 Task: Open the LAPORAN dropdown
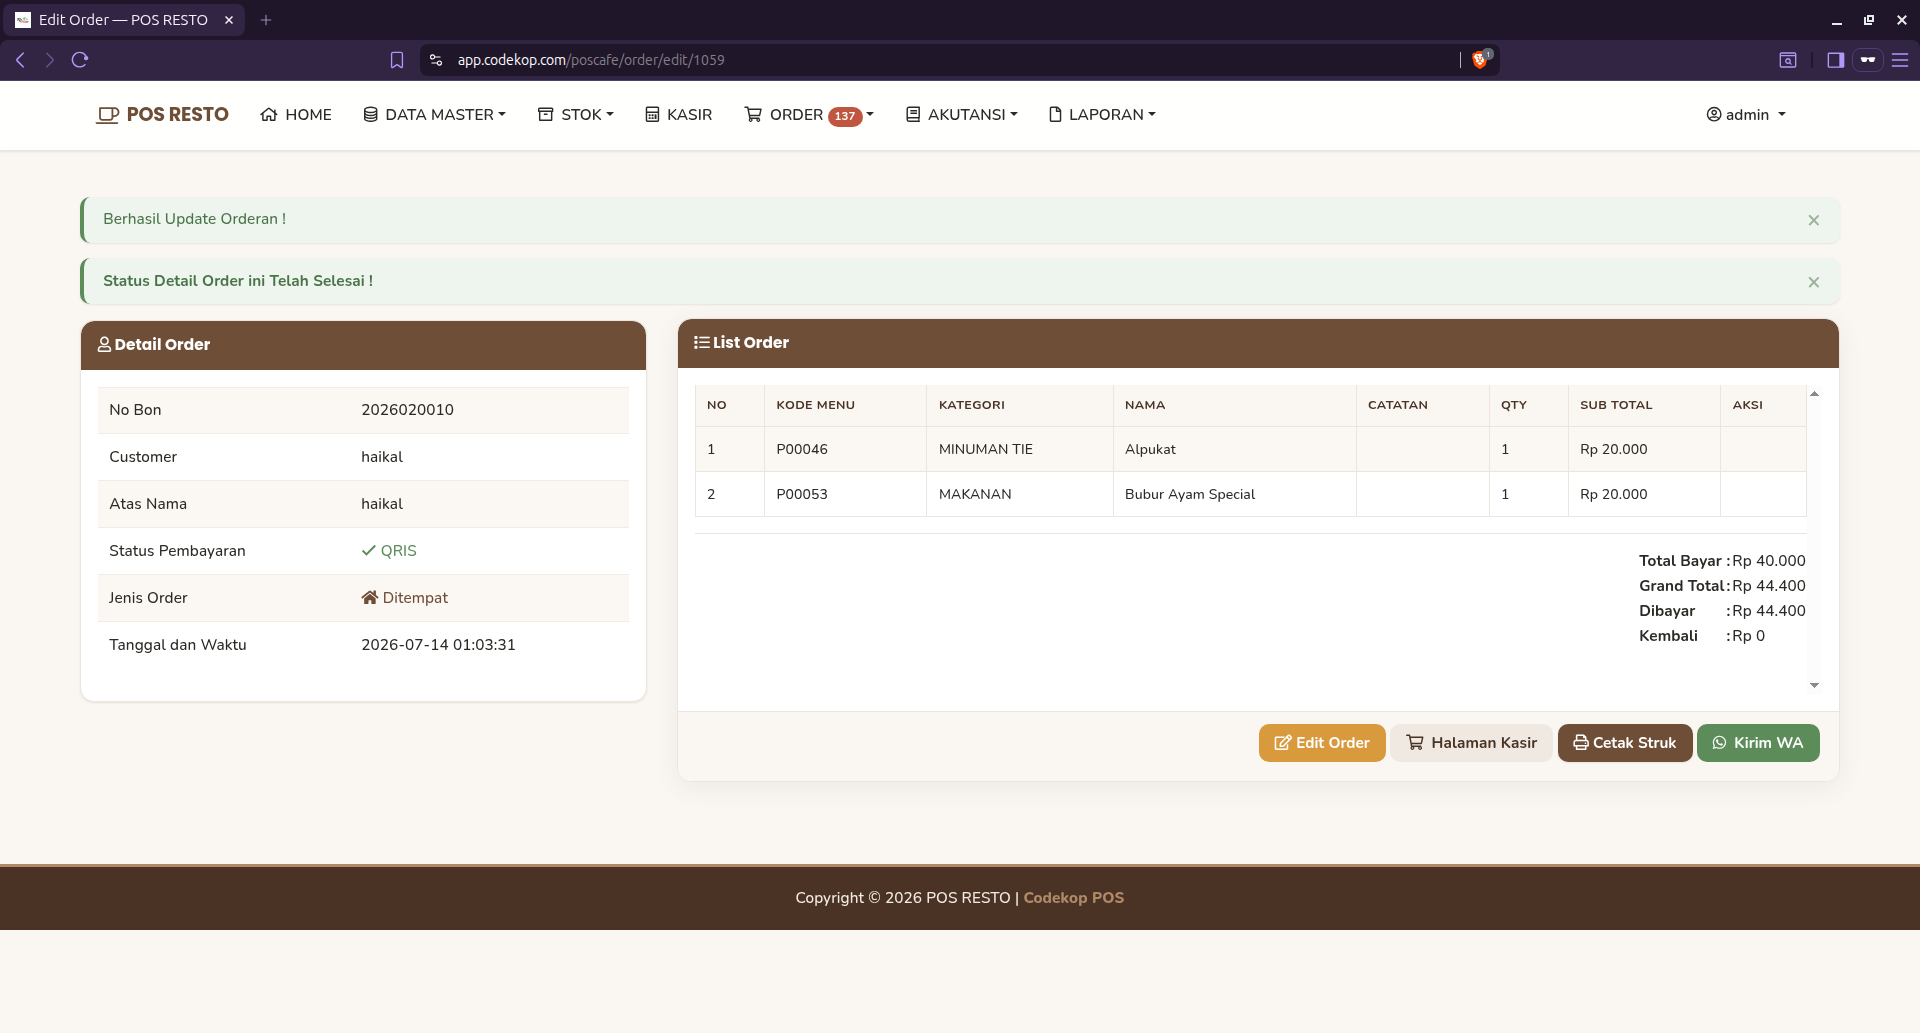click(1102, 115)
